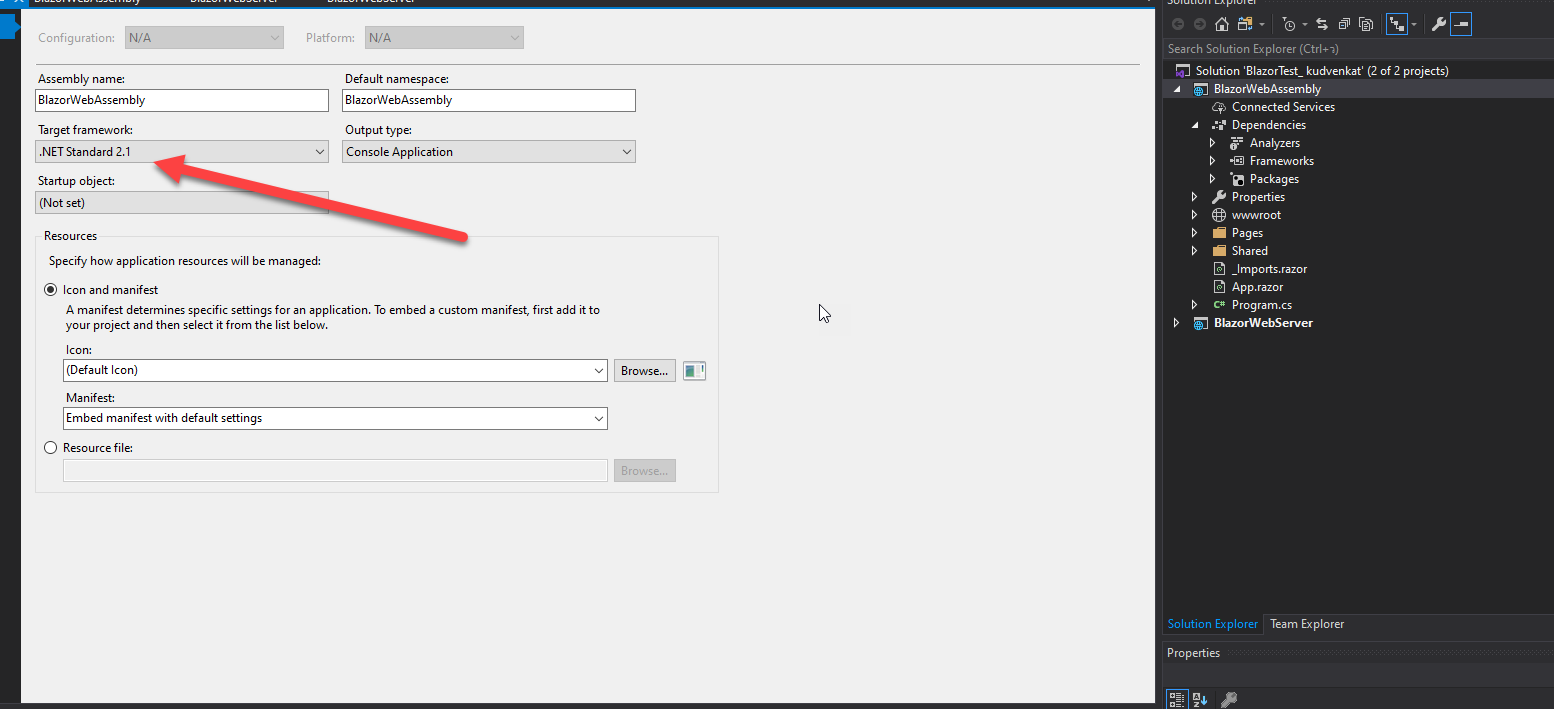Choose the Resource file option
This screenshot has width=1554, height=709.
pos(50,447)
